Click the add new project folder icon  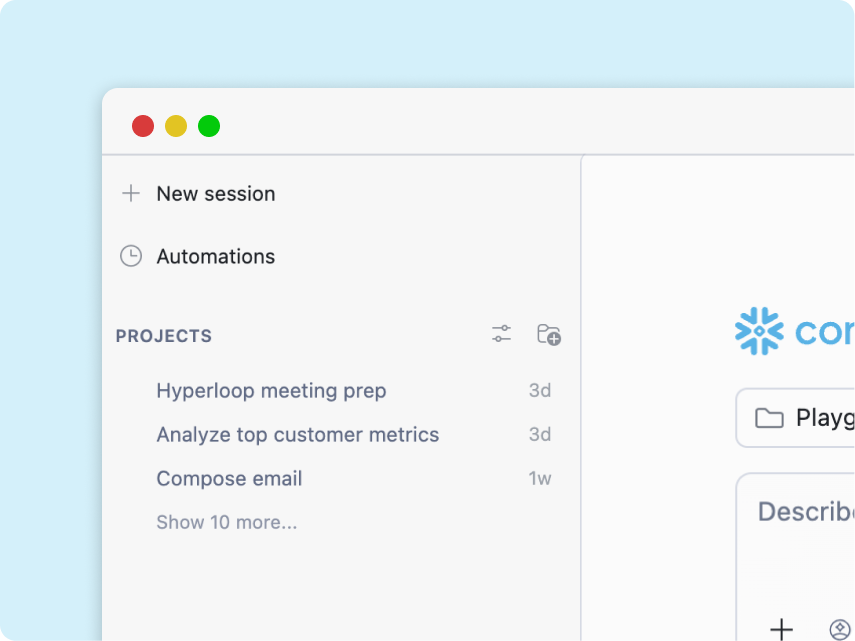549,334
